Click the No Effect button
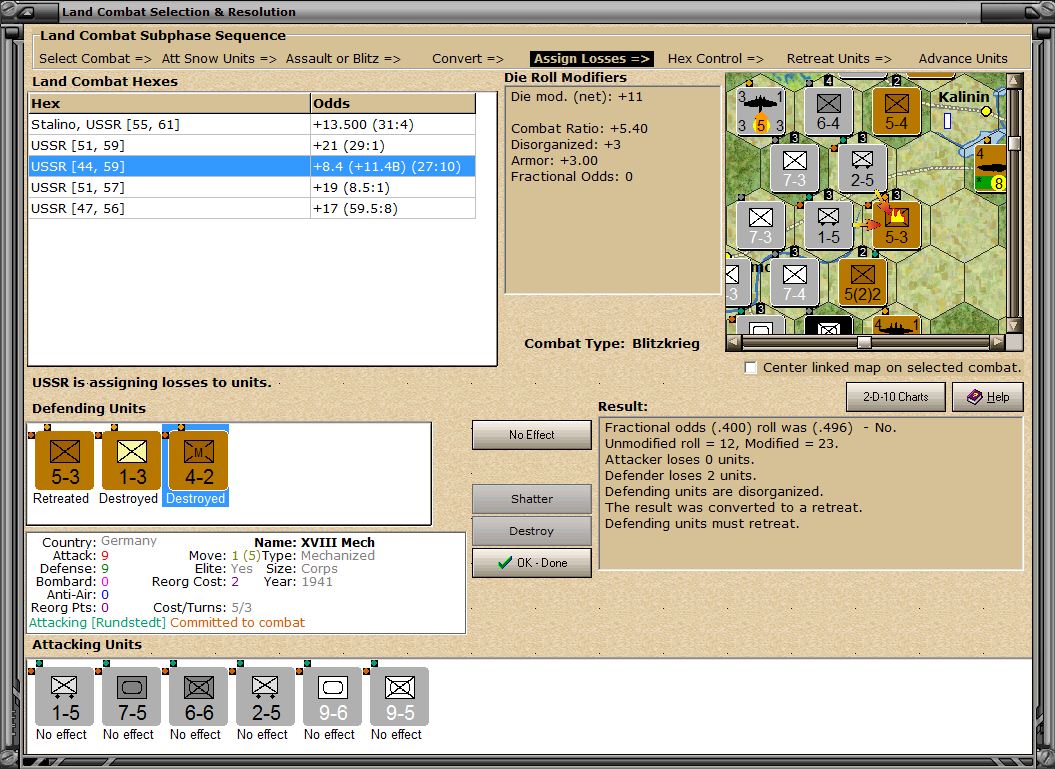Screen dimensions: 1055x769 point(532,435)
